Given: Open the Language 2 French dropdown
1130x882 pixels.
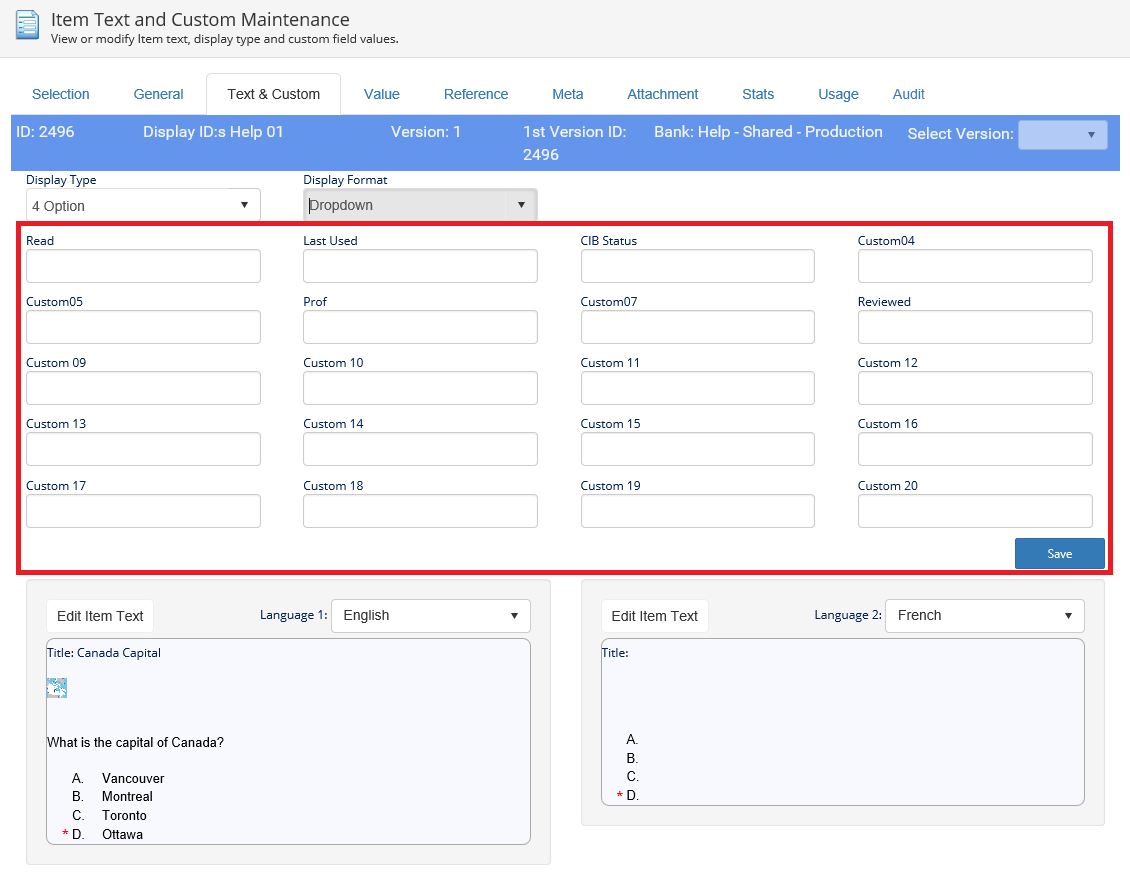Looking at the screenshot, I should coord(984,616).
